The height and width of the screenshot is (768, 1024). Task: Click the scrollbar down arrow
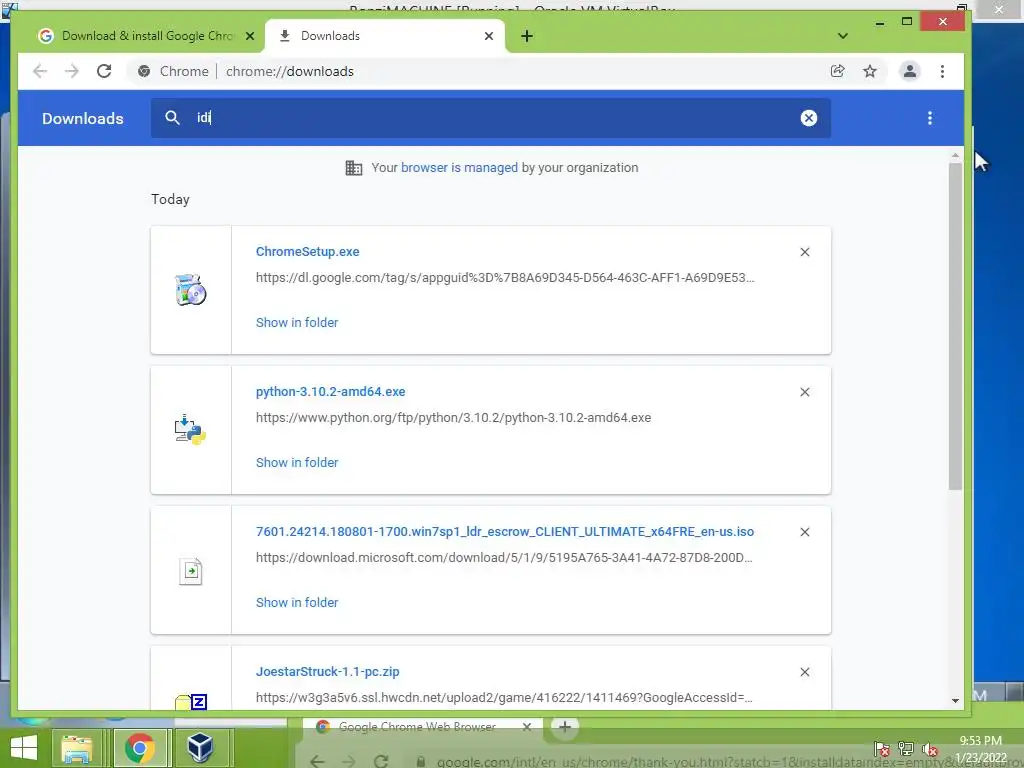point(955,701)
